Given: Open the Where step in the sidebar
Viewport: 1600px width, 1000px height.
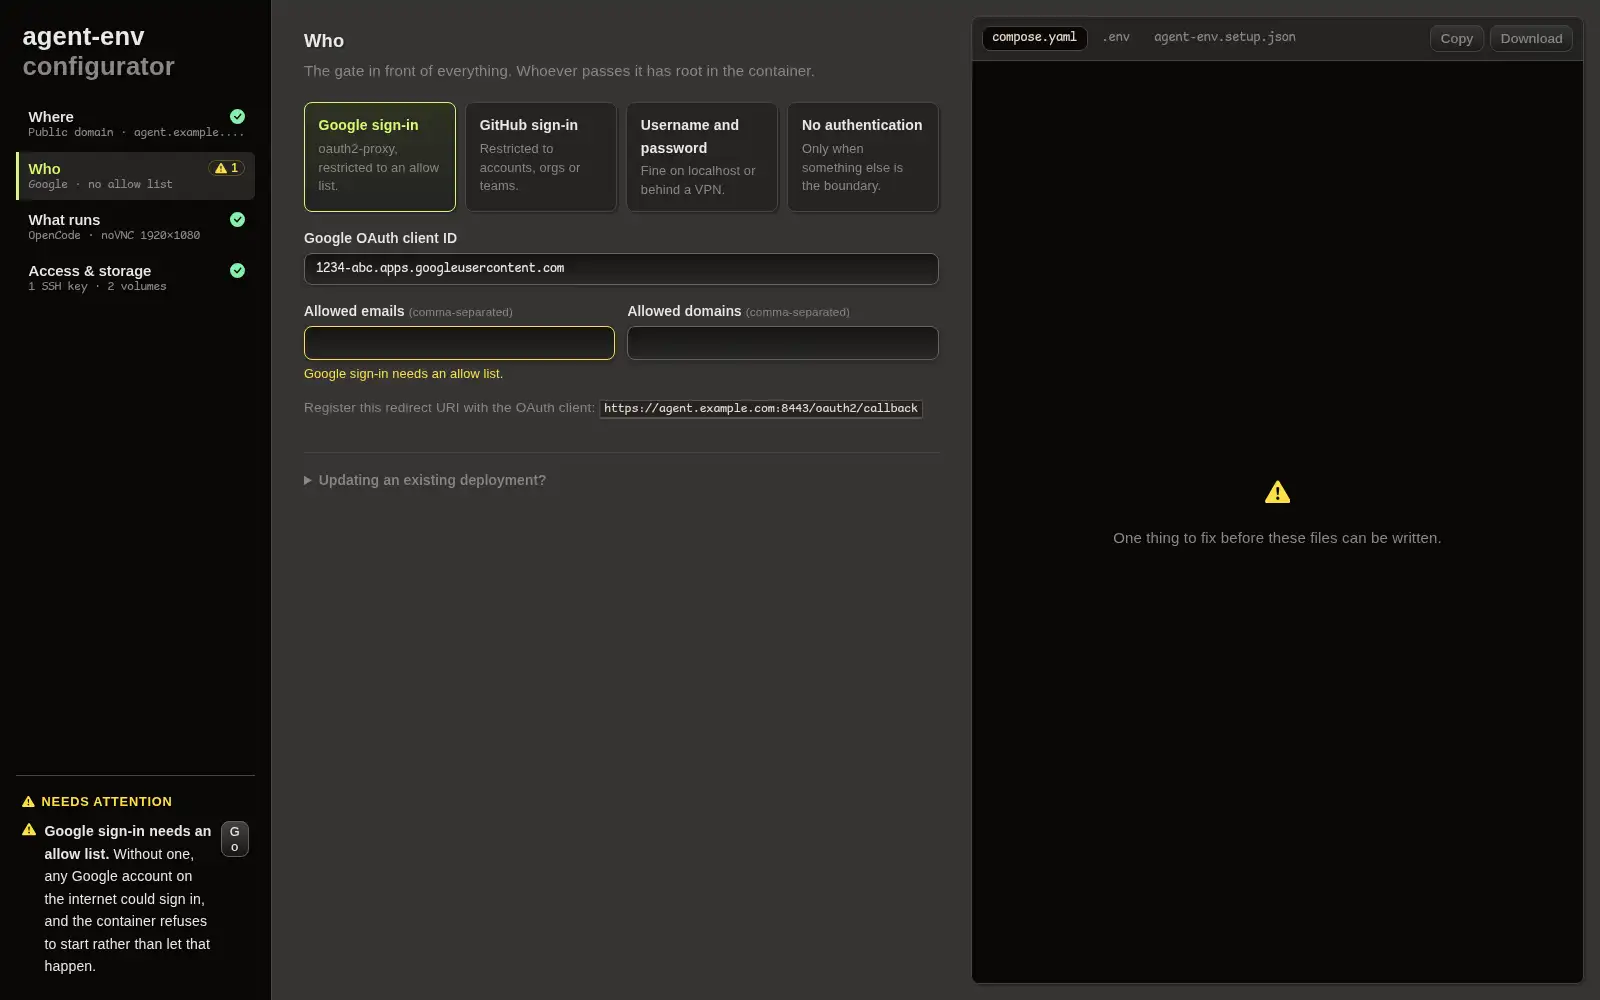Looking at the screenshot, I should 135,124.
